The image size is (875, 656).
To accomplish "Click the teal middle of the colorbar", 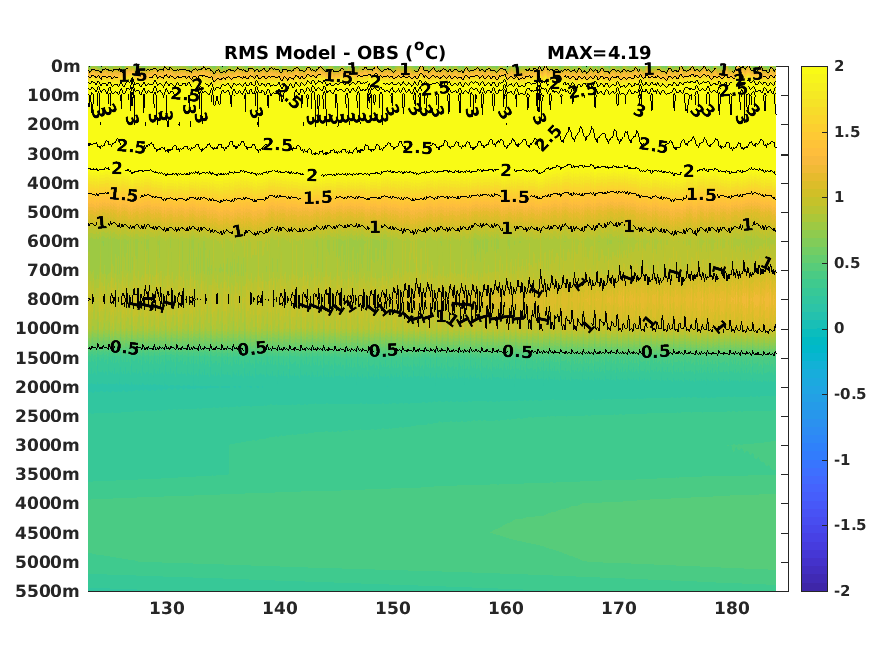I will click(814, 329).
